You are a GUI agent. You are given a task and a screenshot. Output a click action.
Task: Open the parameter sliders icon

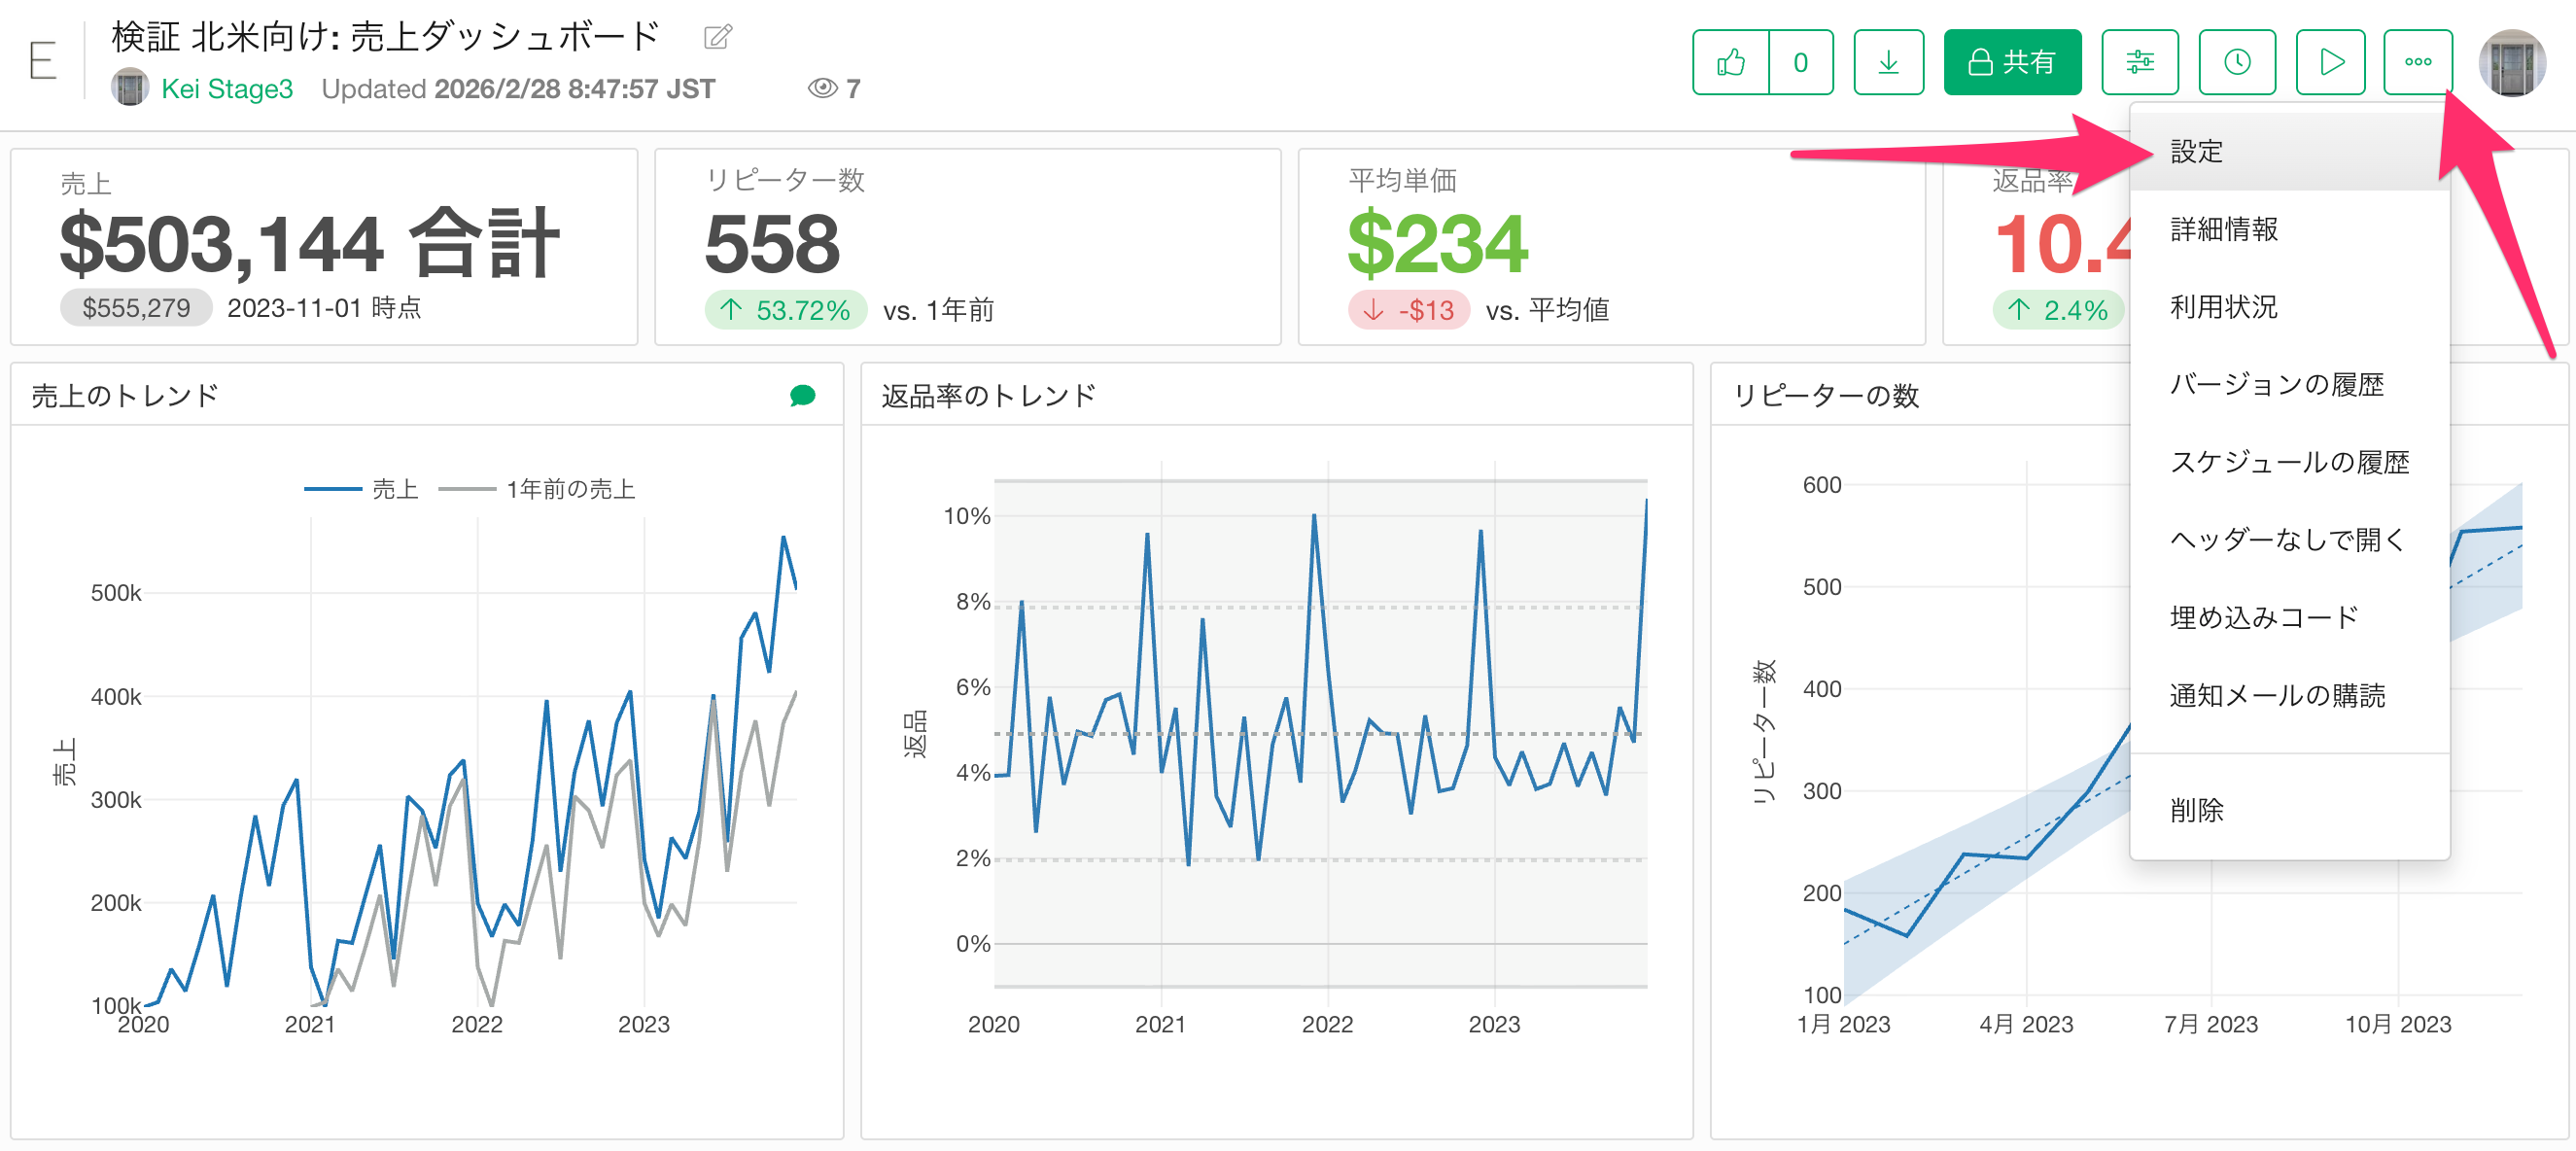(x=2139, y=62)
